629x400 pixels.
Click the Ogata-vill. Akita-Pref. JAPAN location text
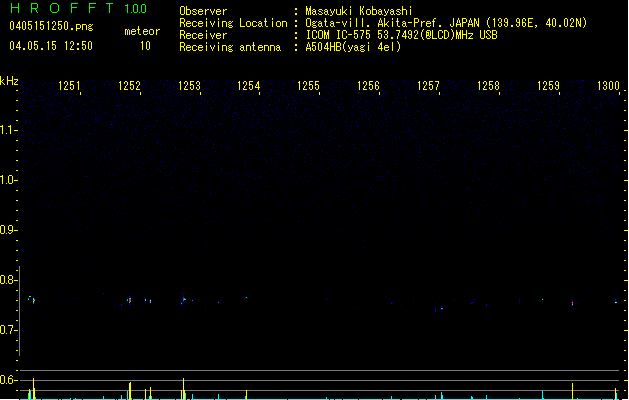[x=446, y=23]
